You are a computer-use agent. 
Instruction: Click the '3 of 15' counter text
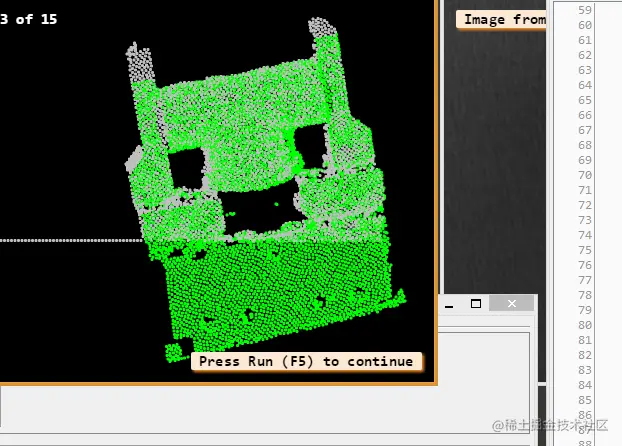[29, 19]
